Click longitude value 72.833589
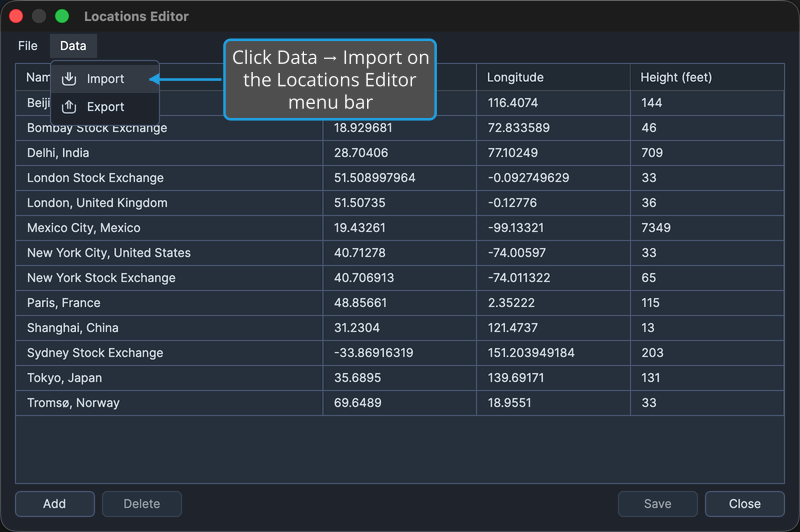 [519, 128]
